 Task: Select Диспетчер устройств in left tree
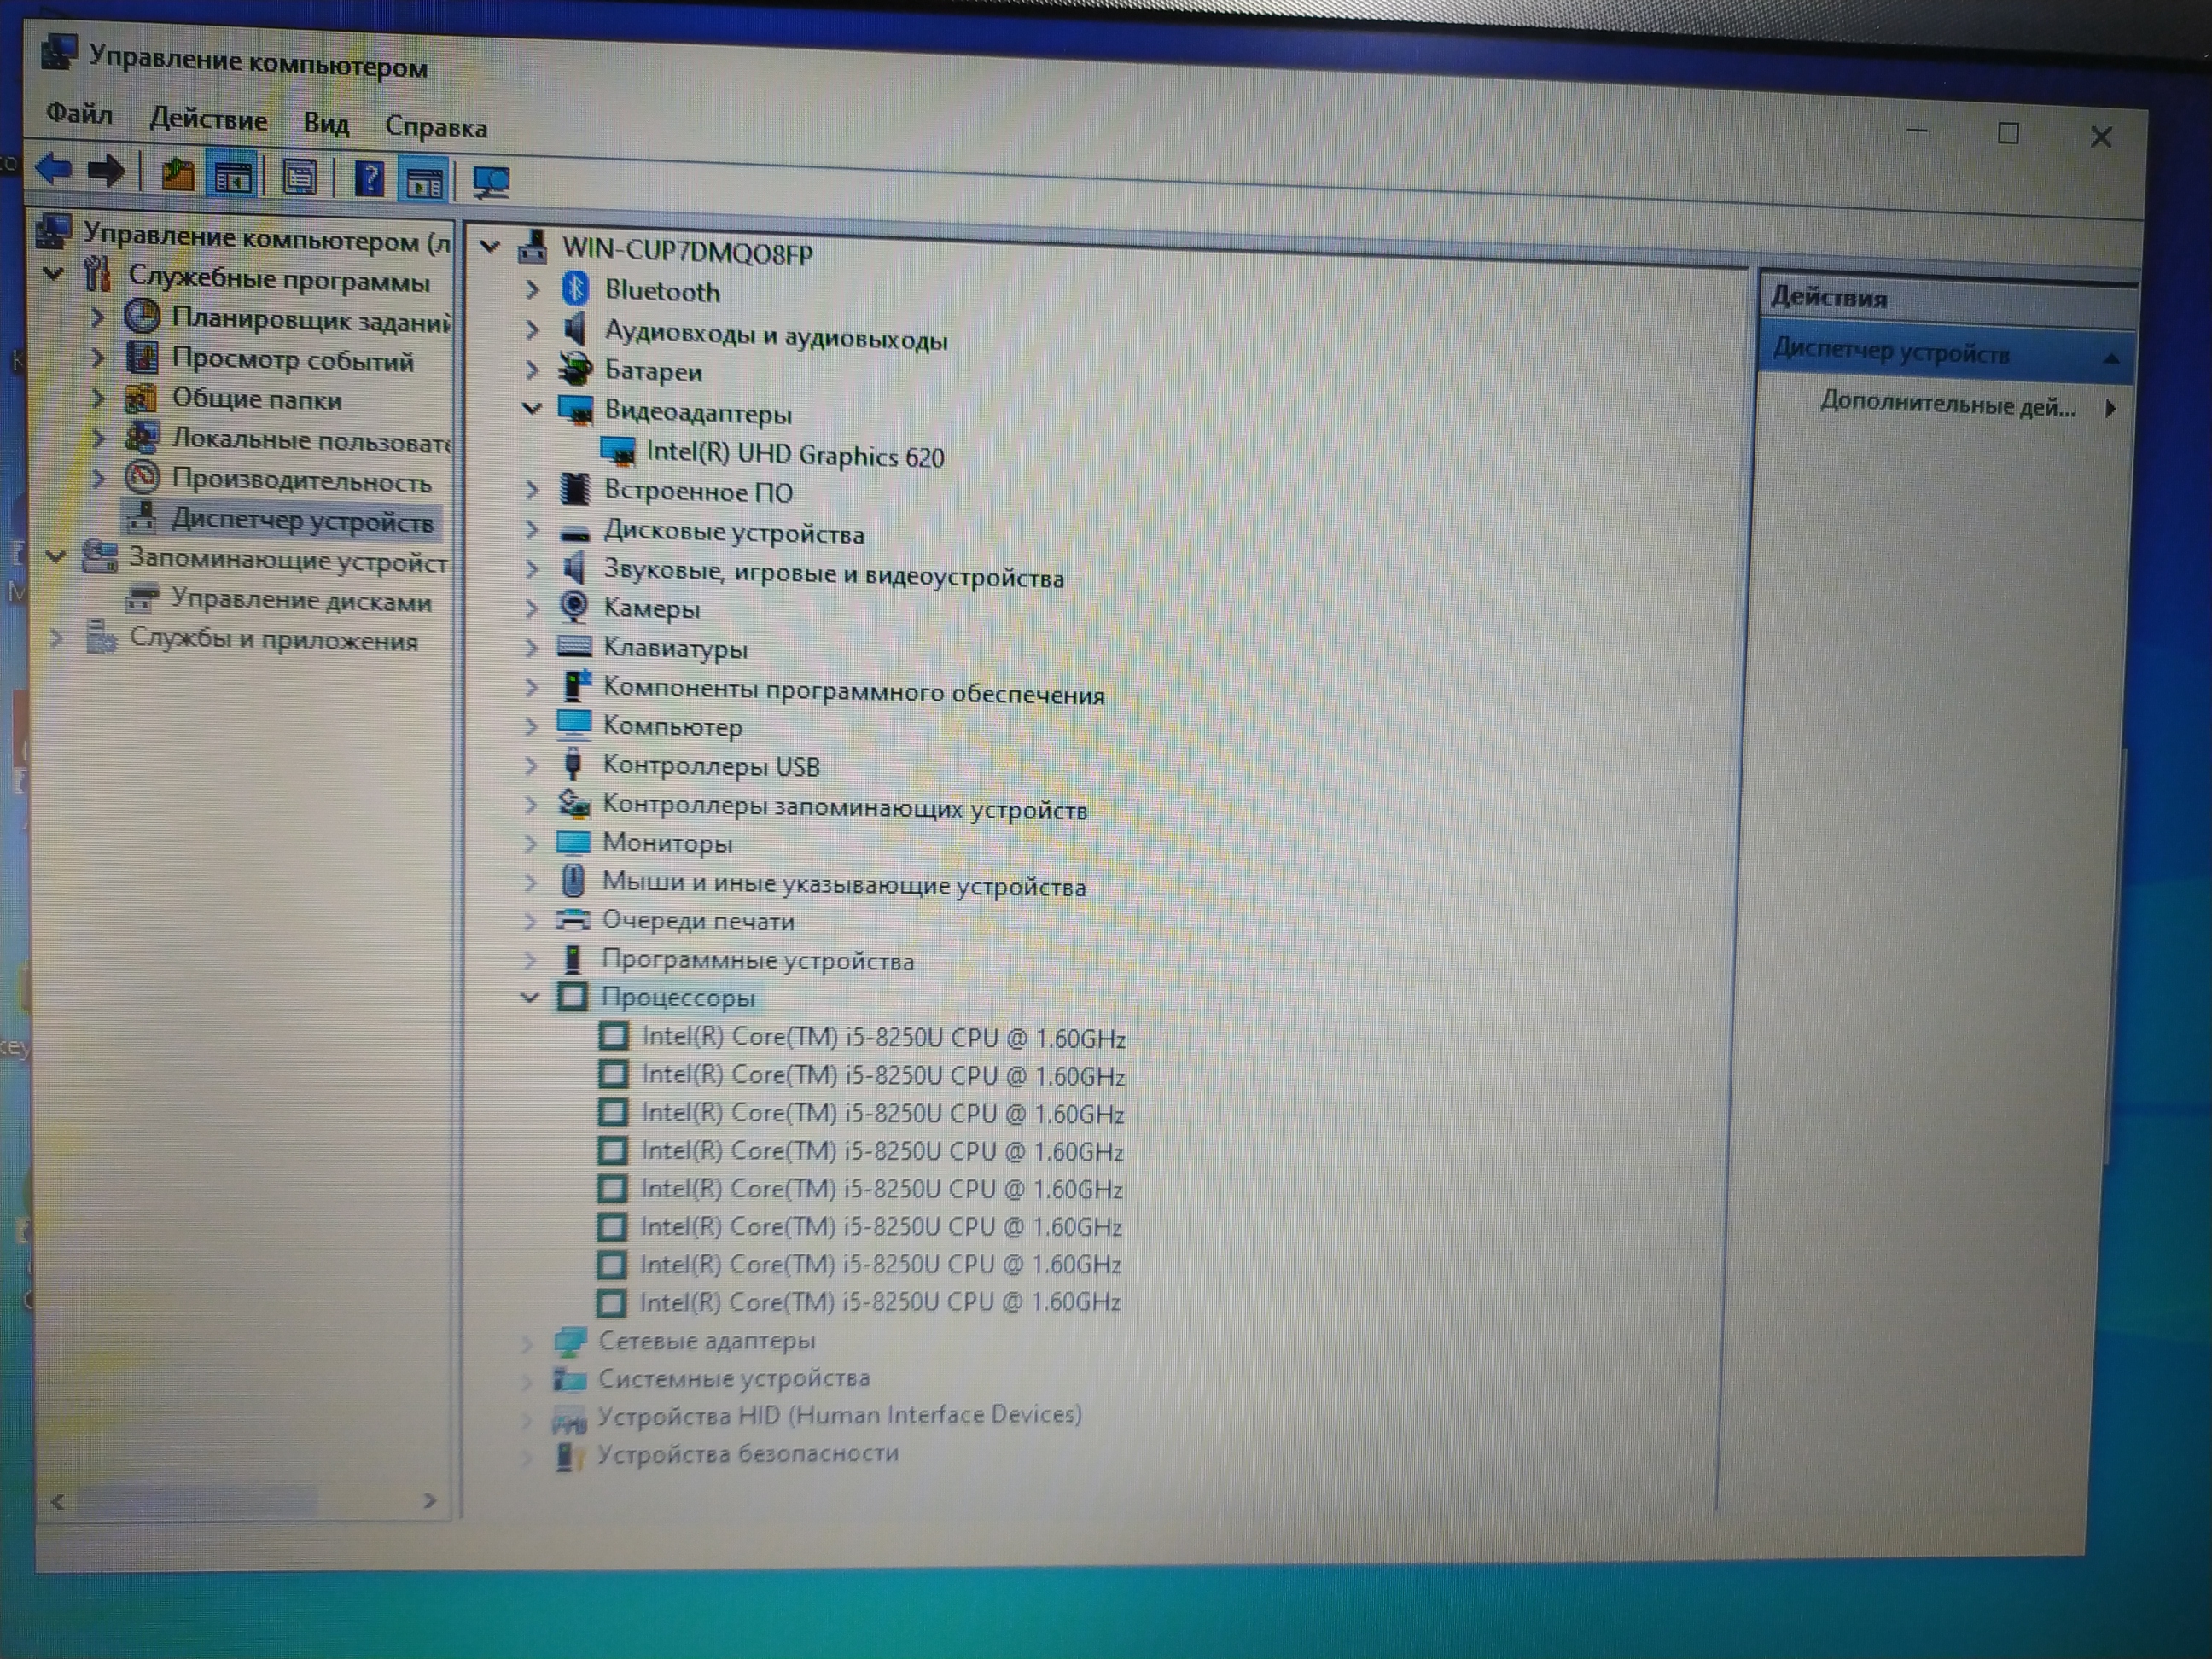[302, 520]
